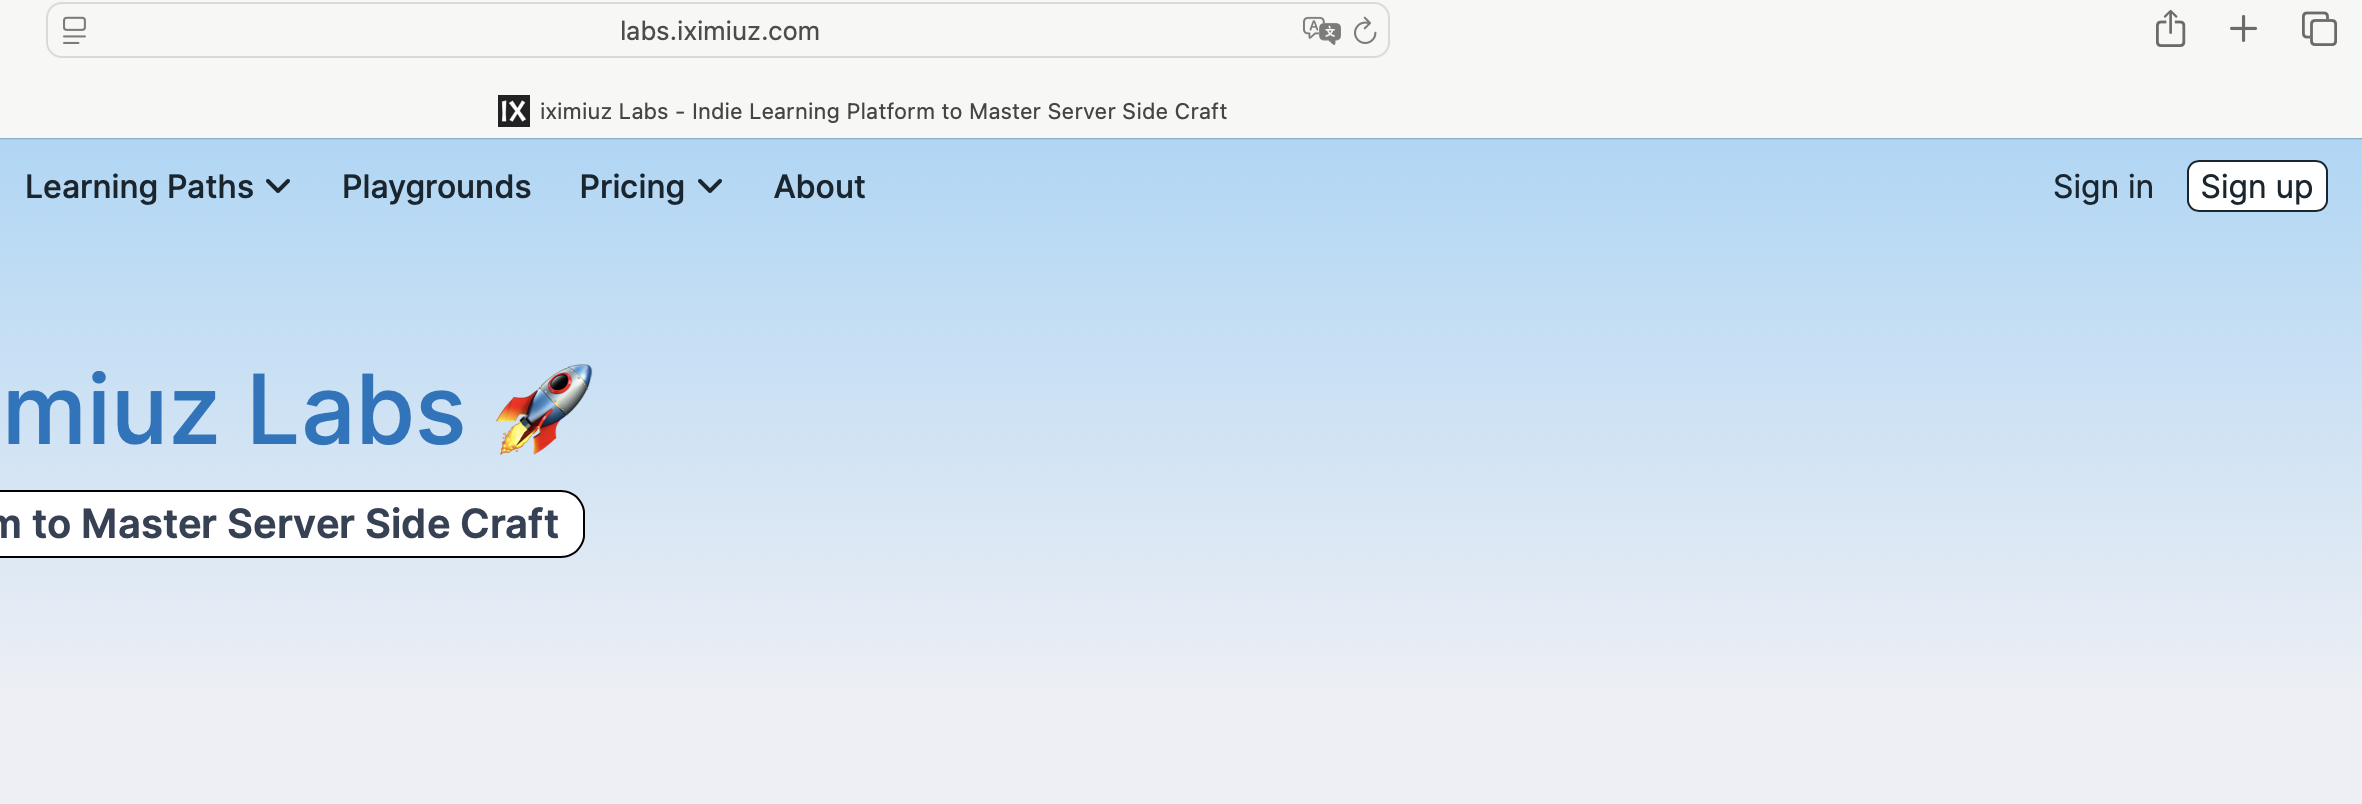
Task: Open the Pricing menu label
Action: [632, 187]
